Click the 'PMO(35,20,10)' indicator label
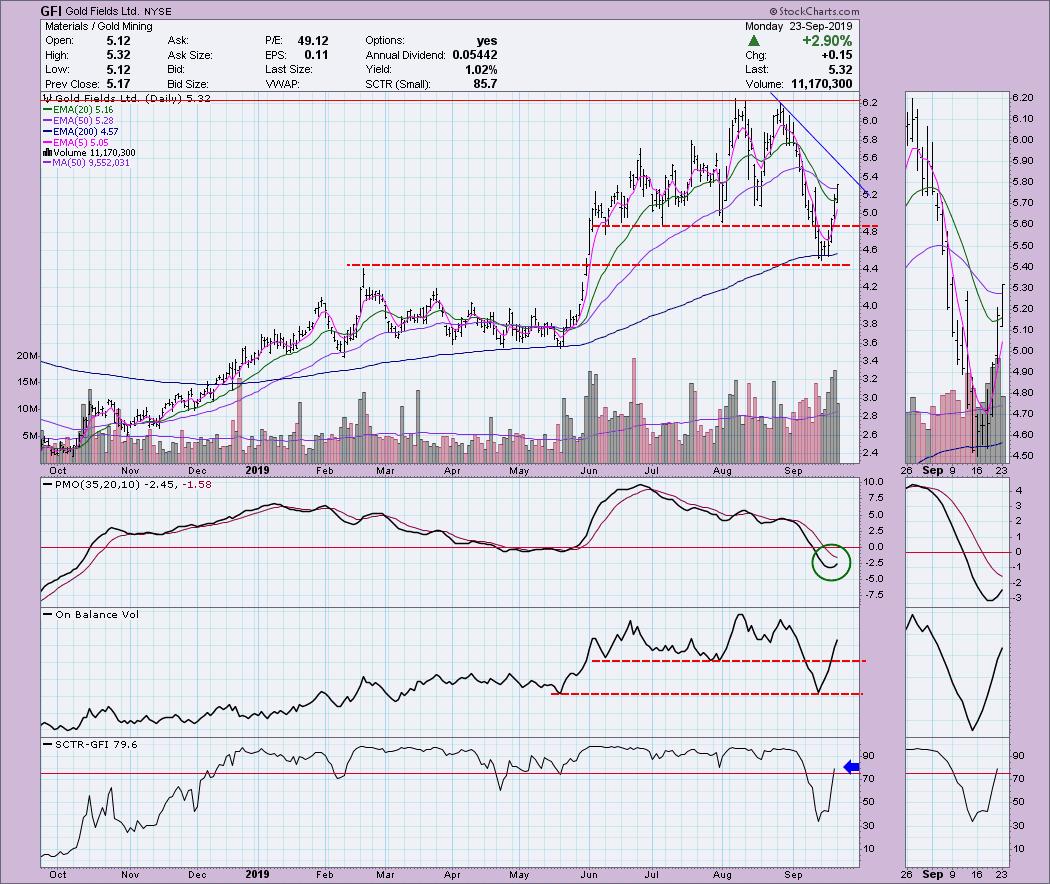1050x884 pixels. [x=97, y=484]
